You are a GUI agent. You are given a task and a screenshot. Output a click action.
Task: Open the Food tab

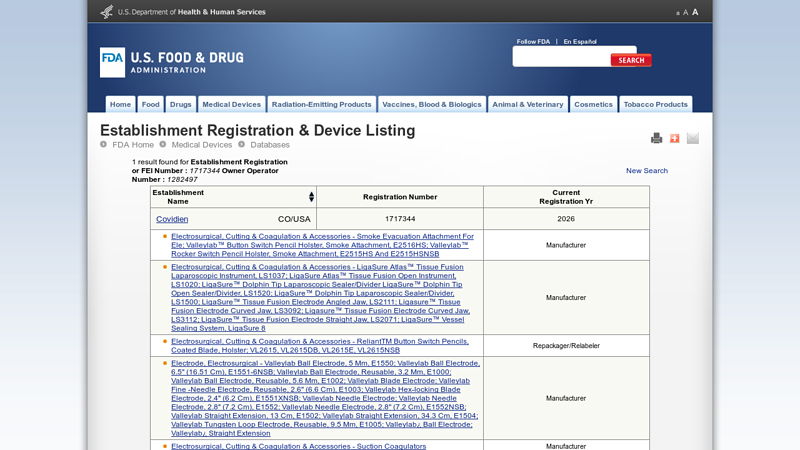(x=151, y=104)
